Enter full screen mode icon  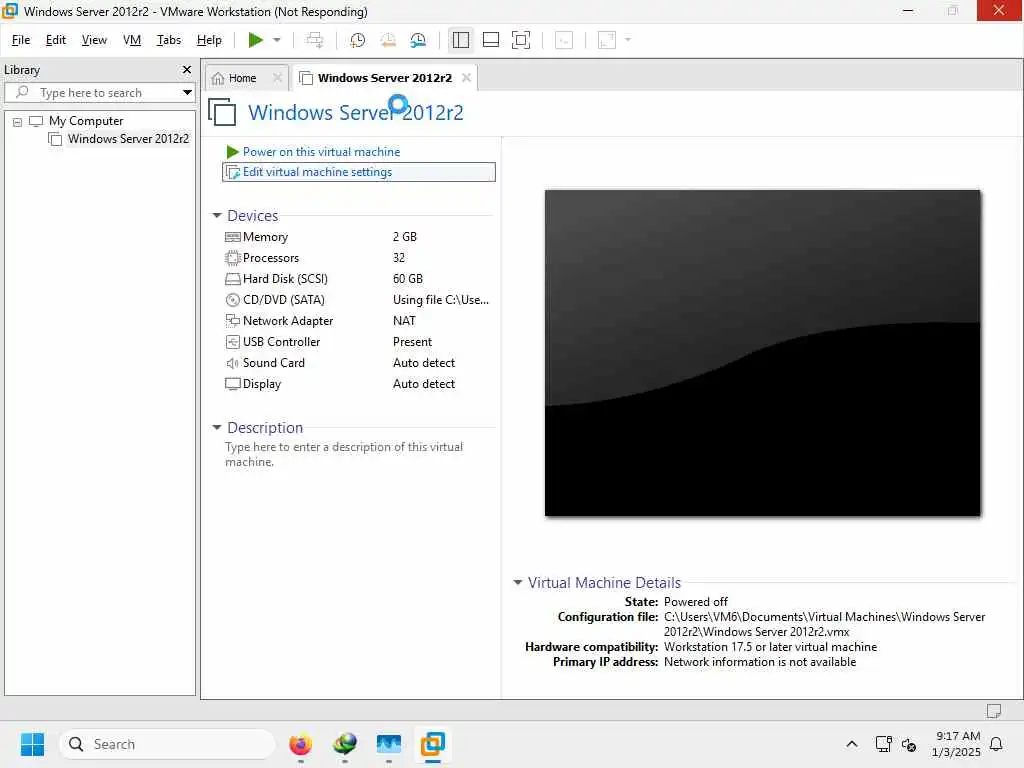(x=520, y=40)
